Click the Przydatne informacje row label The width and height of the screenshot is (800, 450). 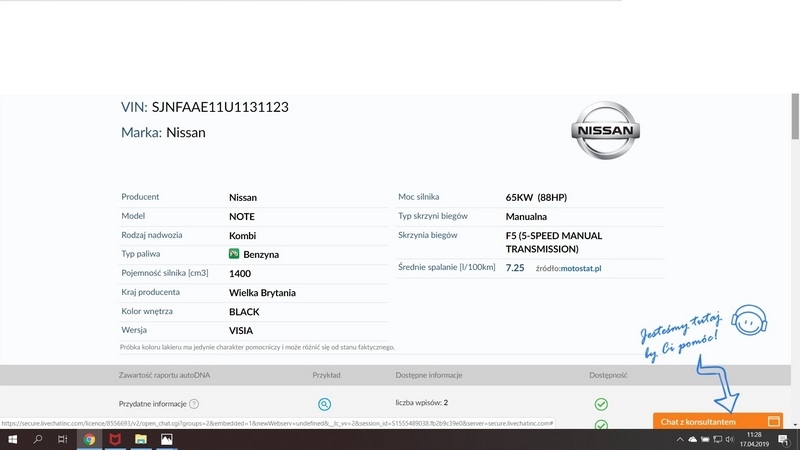(x=153, y=404)
